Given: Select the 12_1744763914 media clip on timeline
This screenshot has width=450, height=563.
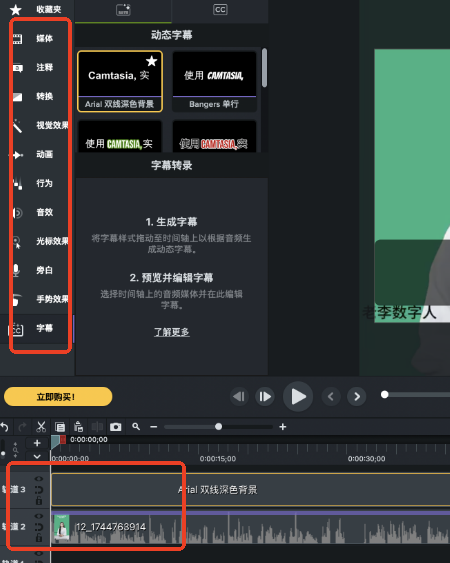Looking at the screenshot, I should click(x=251, y=527).
